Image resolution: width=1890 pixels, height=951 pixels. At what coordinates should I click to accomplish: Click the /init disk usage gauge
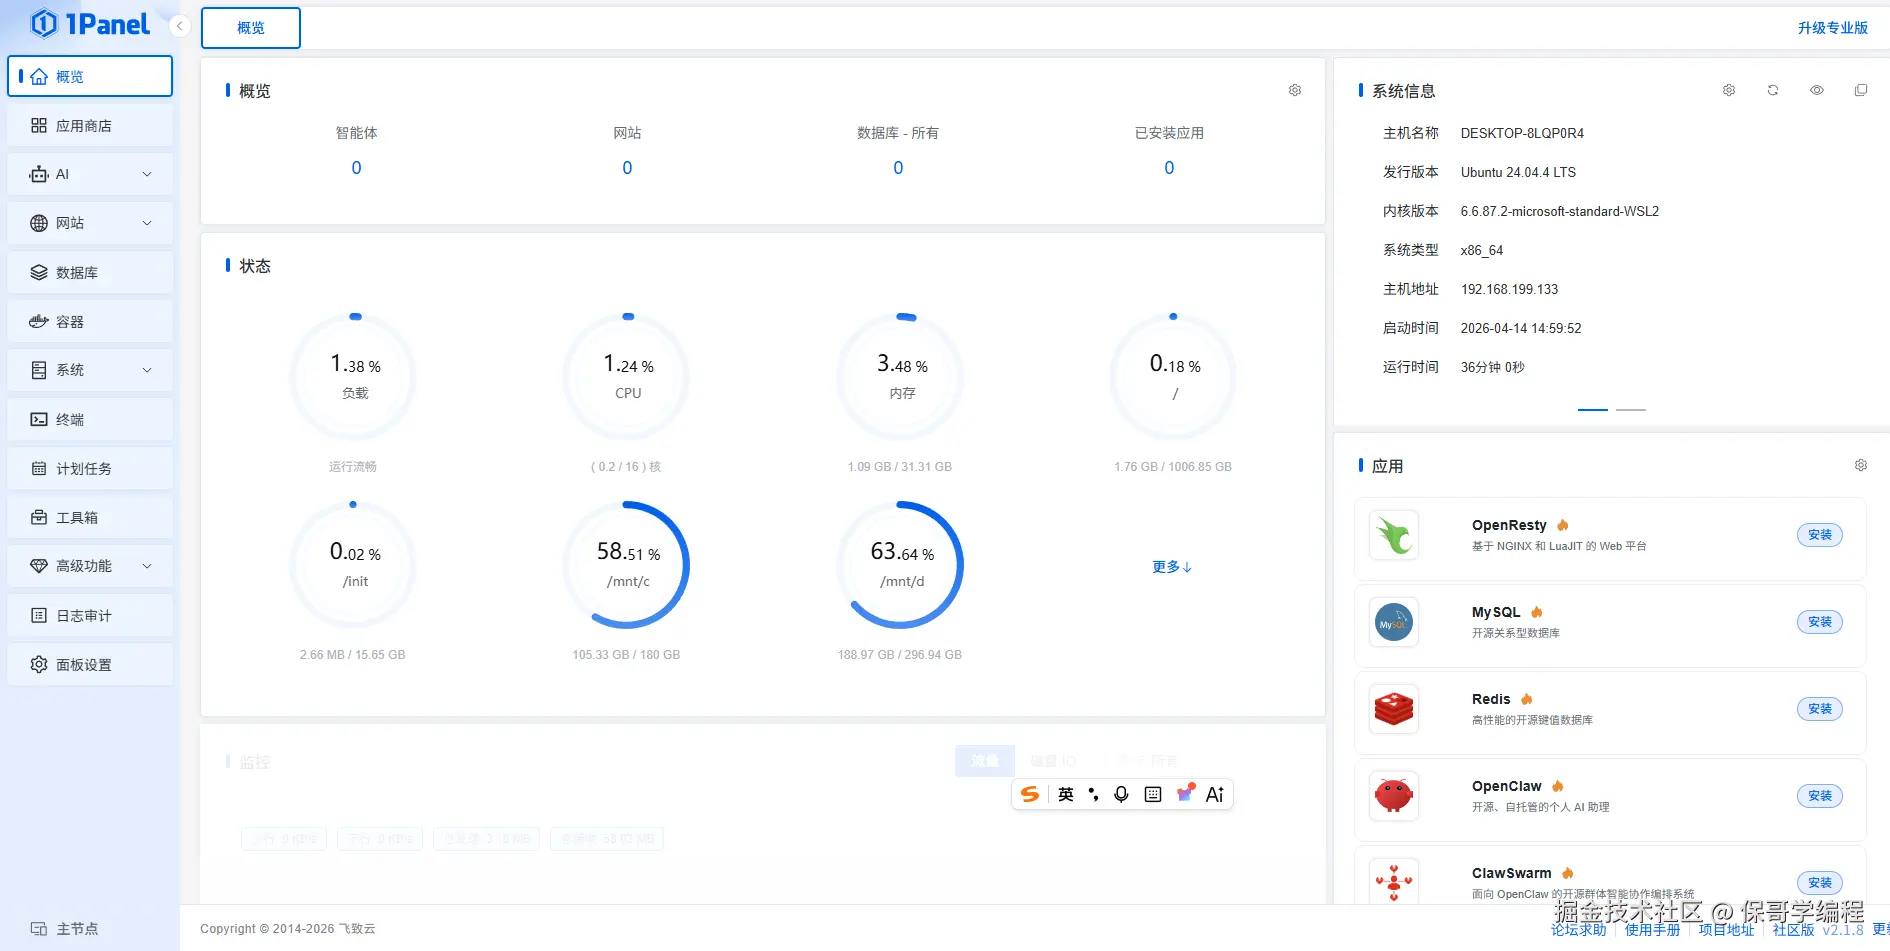click(x=354, y=565)
